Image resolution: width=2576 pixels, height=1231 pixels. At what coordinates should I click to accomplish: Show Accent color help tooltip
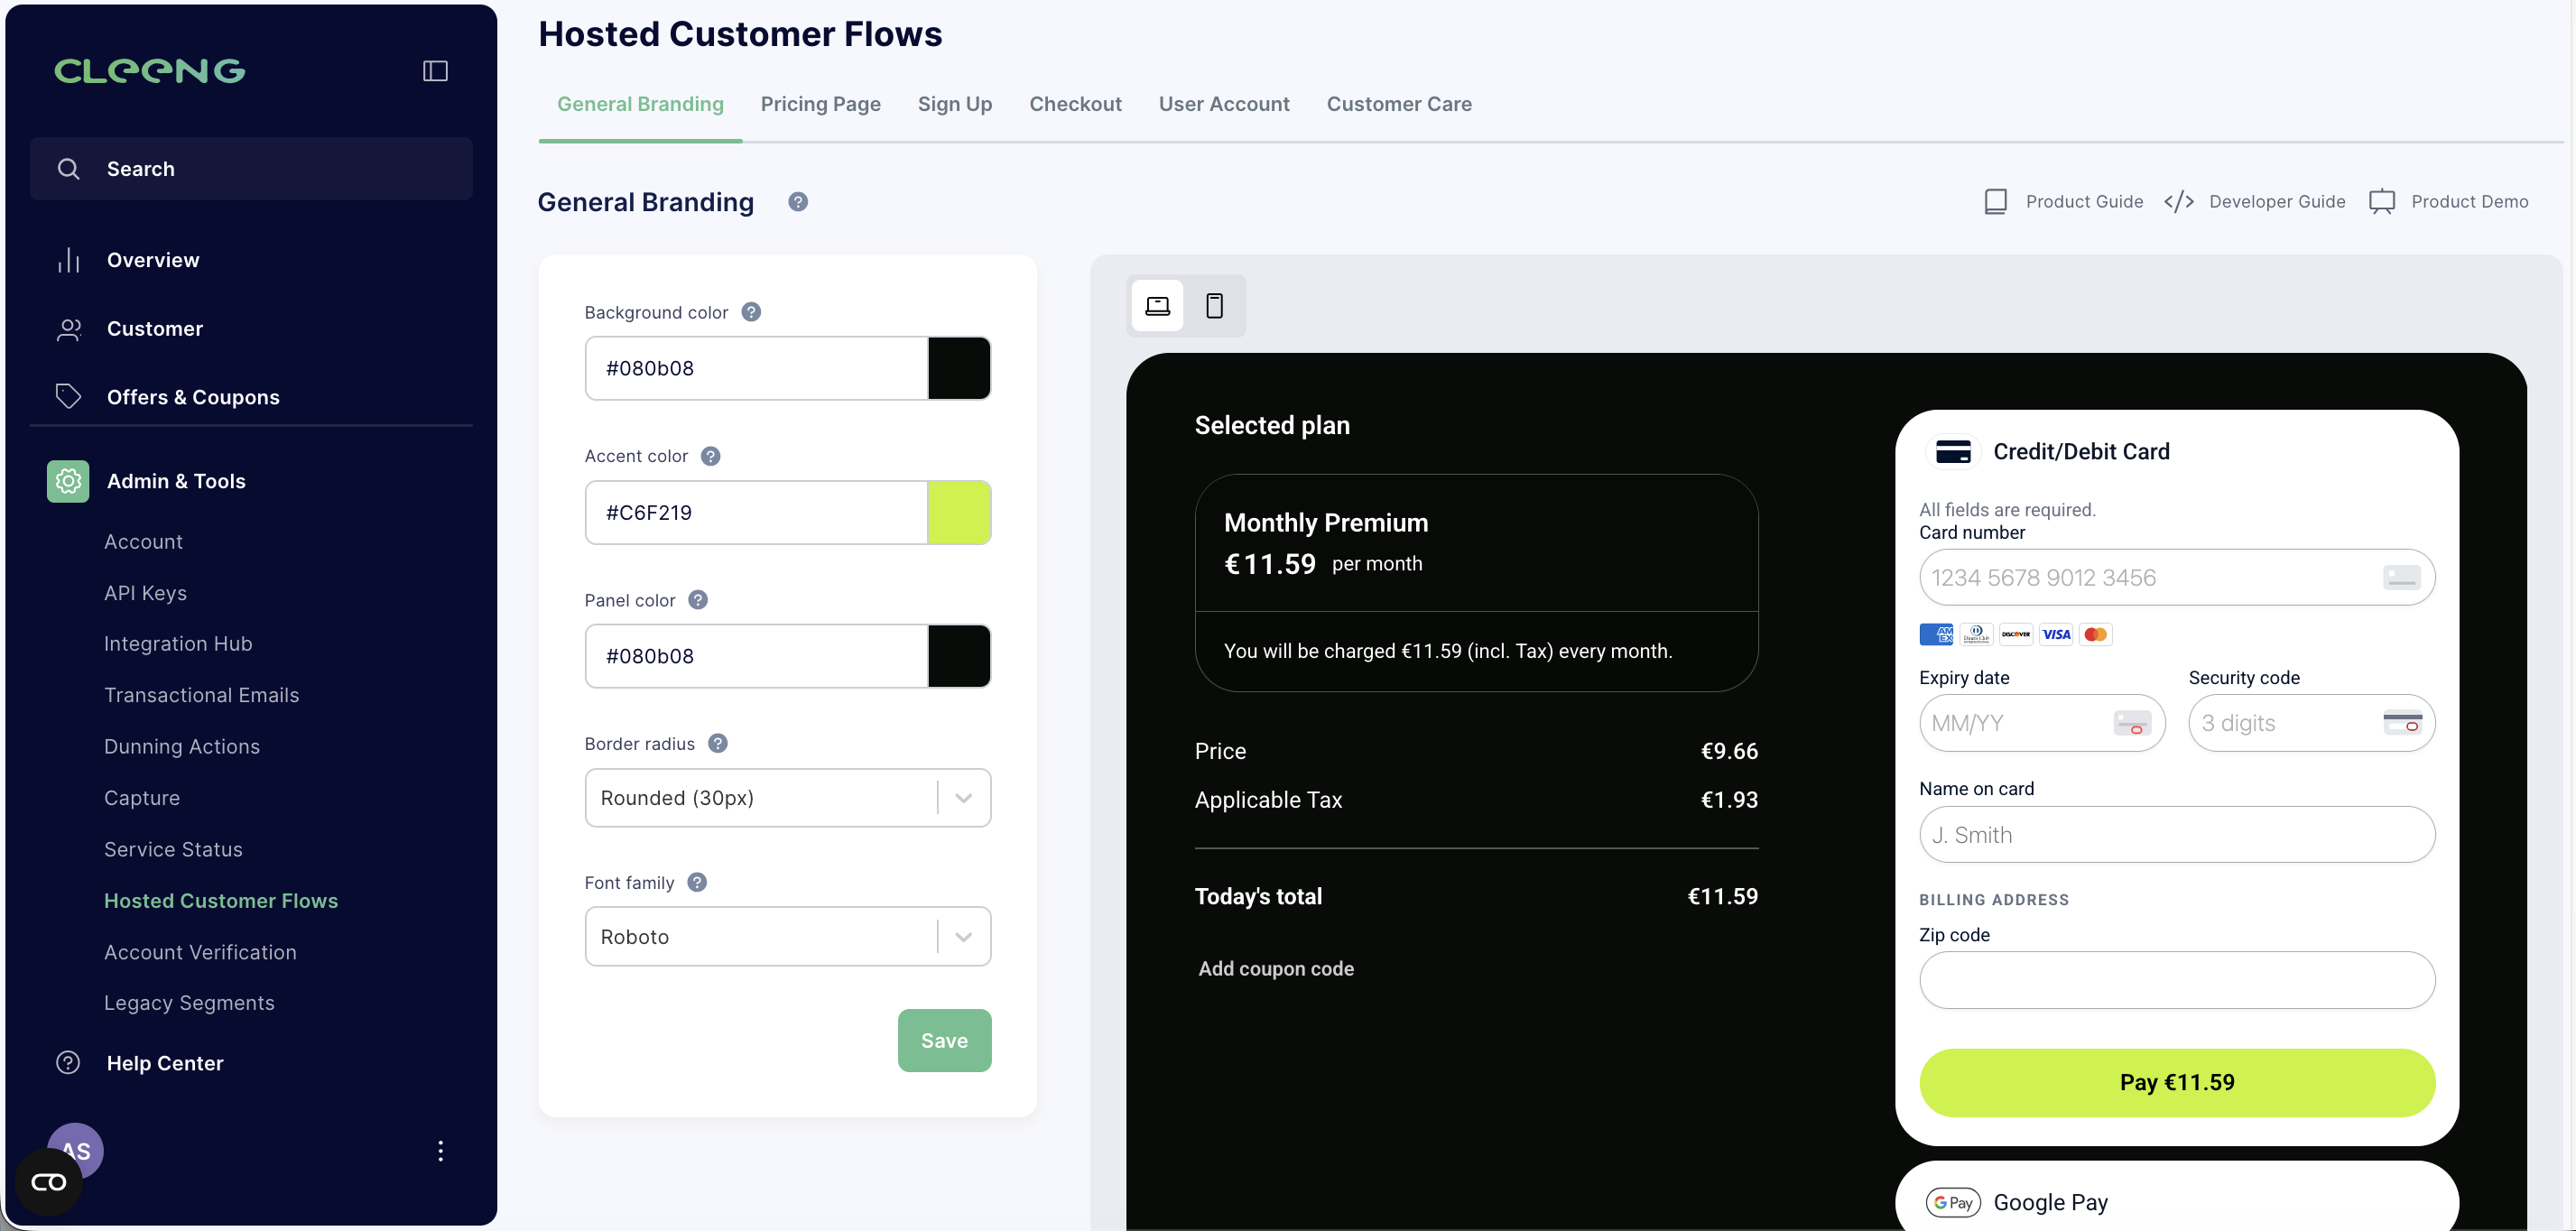[x=710, y=456]
